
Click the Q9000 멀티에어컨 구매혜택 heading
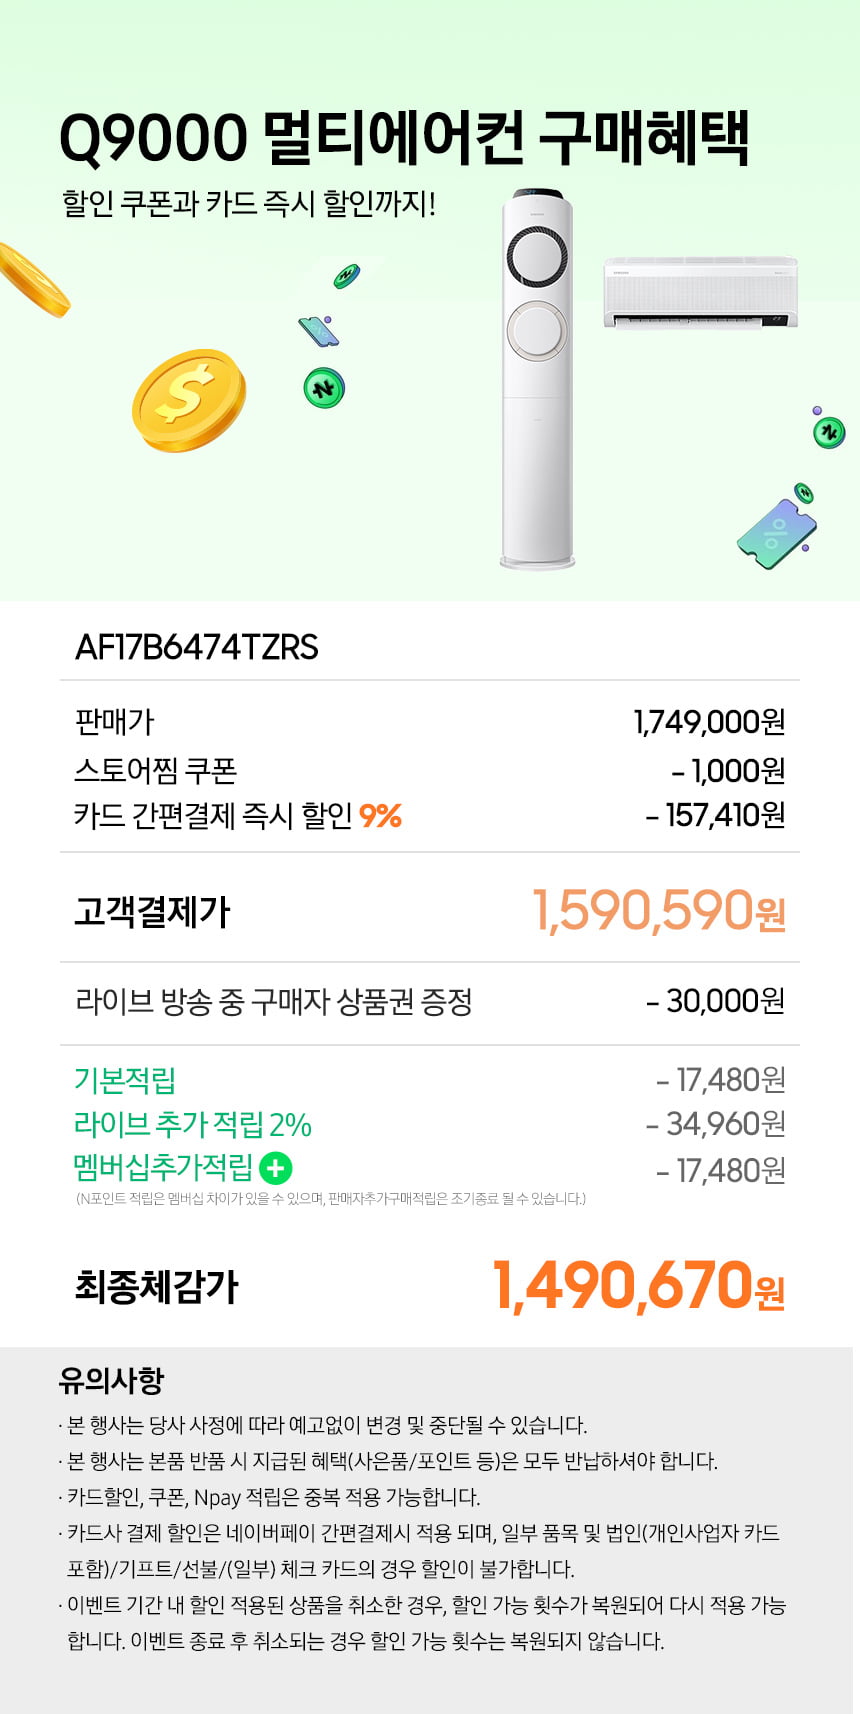point(404,138)
